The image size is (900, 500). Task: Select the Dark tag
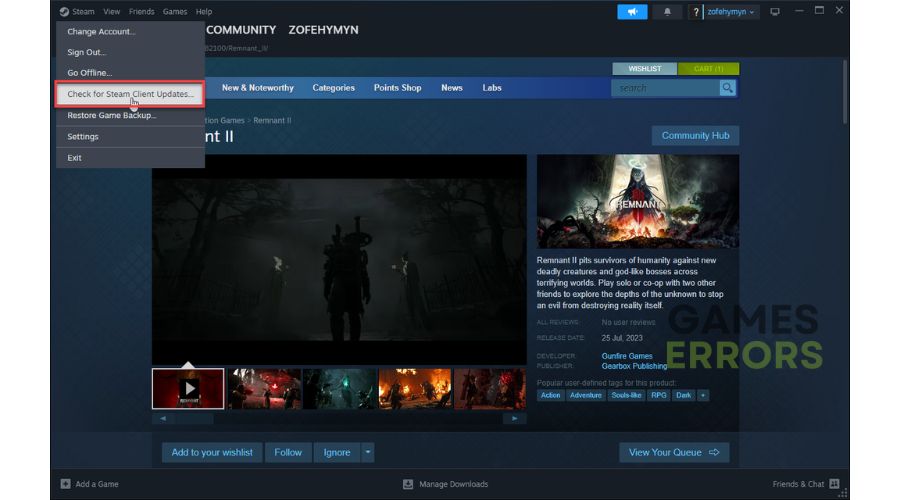click(684, 395)
